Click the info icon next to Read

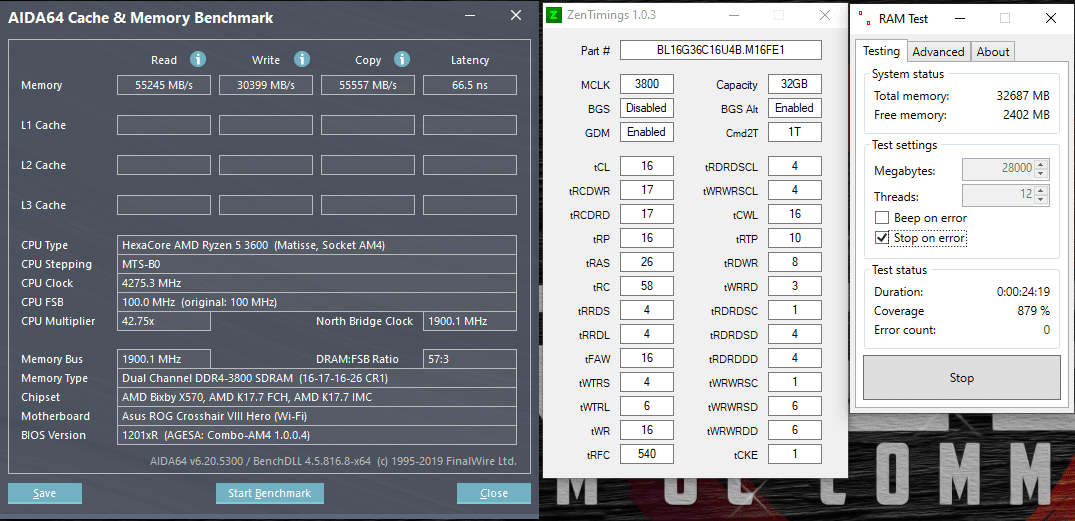[198, 59]
